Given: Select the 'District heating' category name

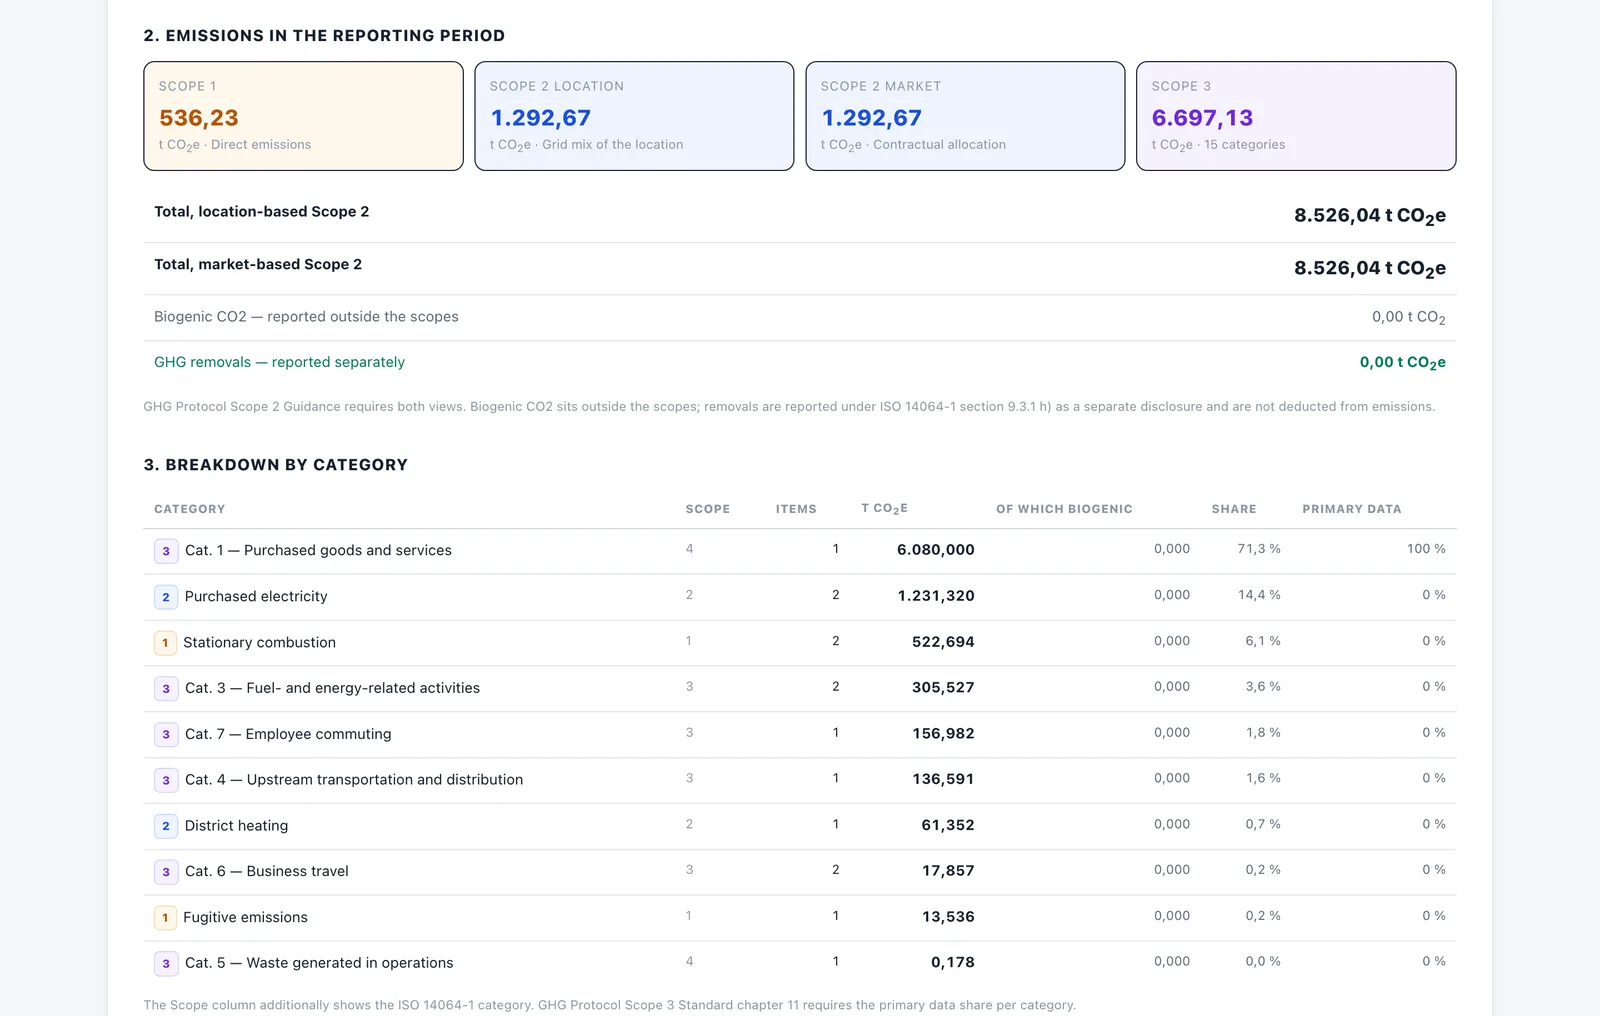Looking at the screenshot, I should click(x=236, y=825).
